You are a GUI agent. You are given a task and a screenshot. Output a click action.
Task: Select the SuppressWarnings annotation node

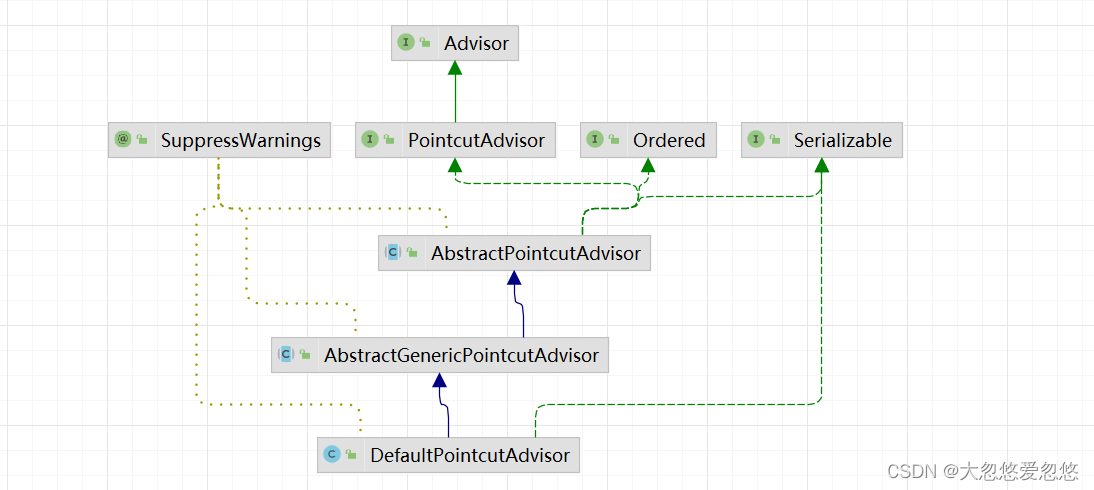(219, 140)
